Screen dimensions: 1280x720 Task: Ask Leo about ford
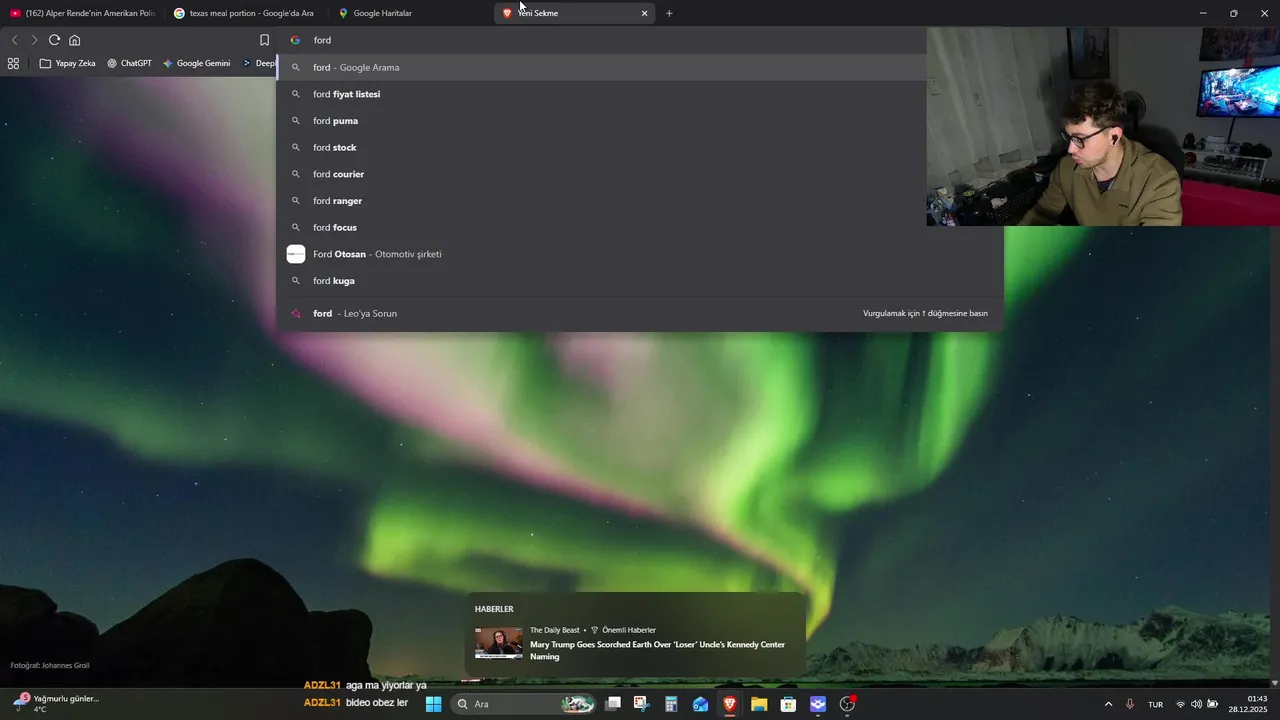pyautogui.click(x=640, y=313)
